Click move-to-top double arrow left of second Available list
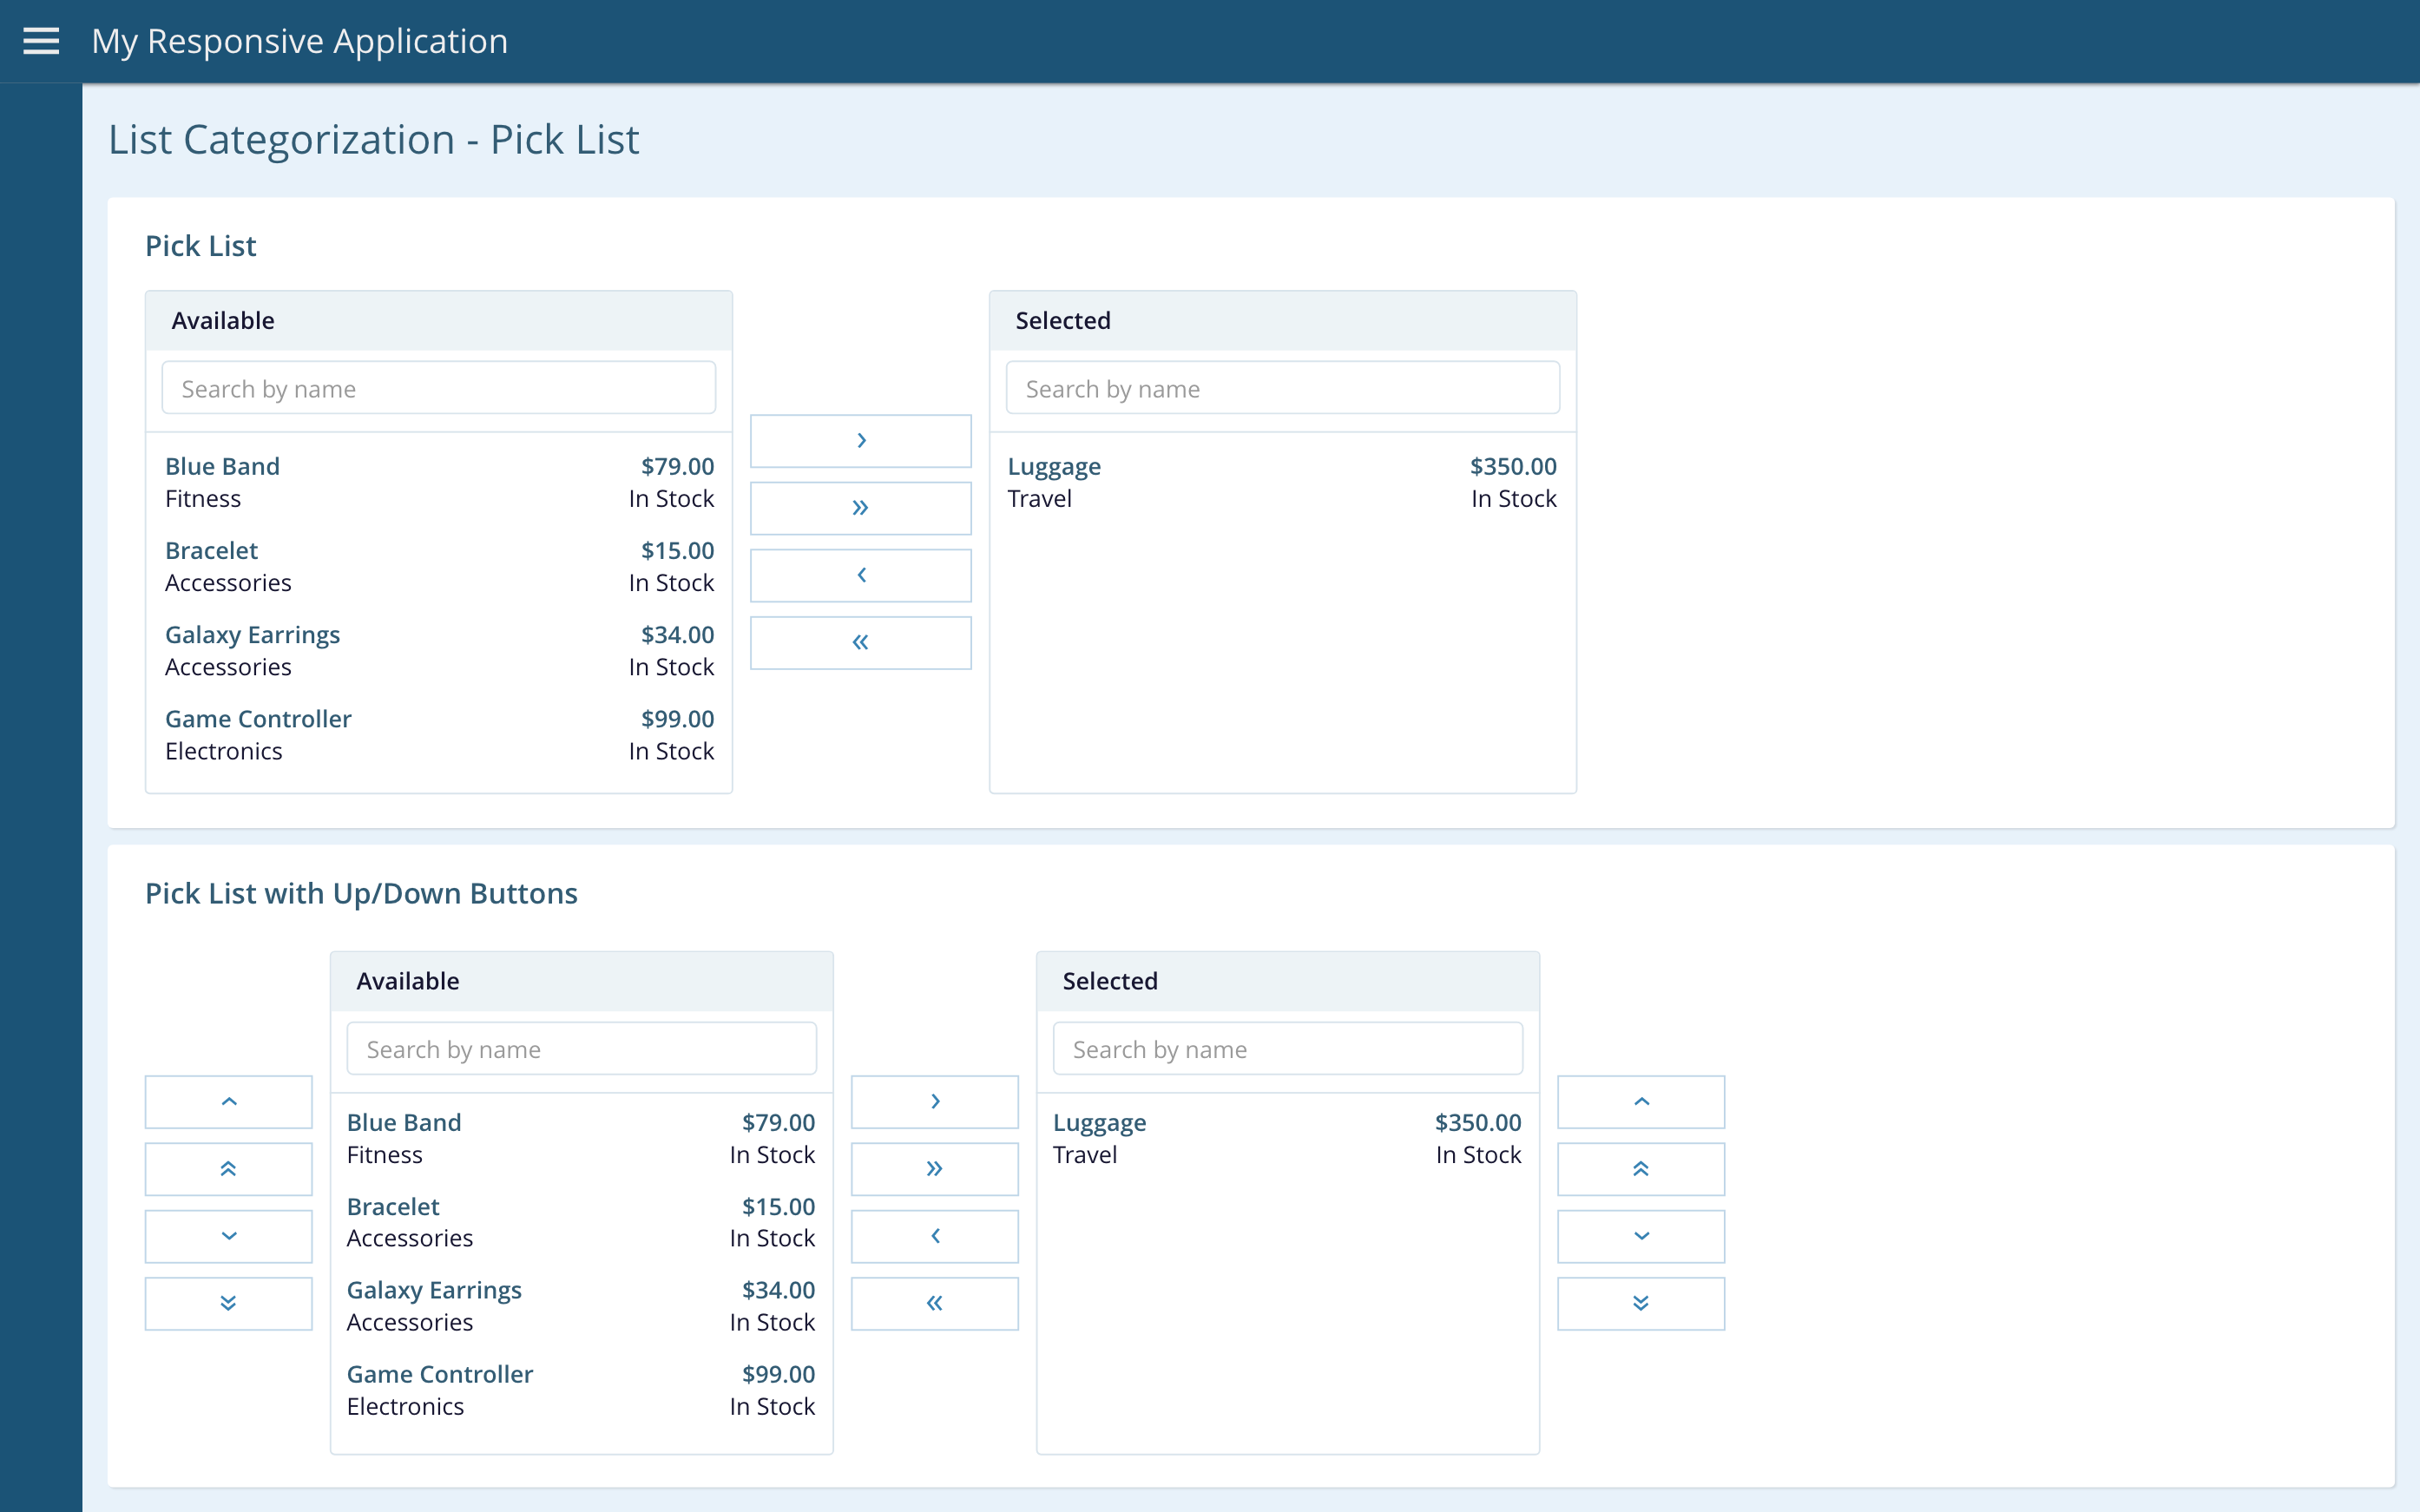Image resolution: width=2420 pixels, height=1512 pixels. pos(228,1168)
